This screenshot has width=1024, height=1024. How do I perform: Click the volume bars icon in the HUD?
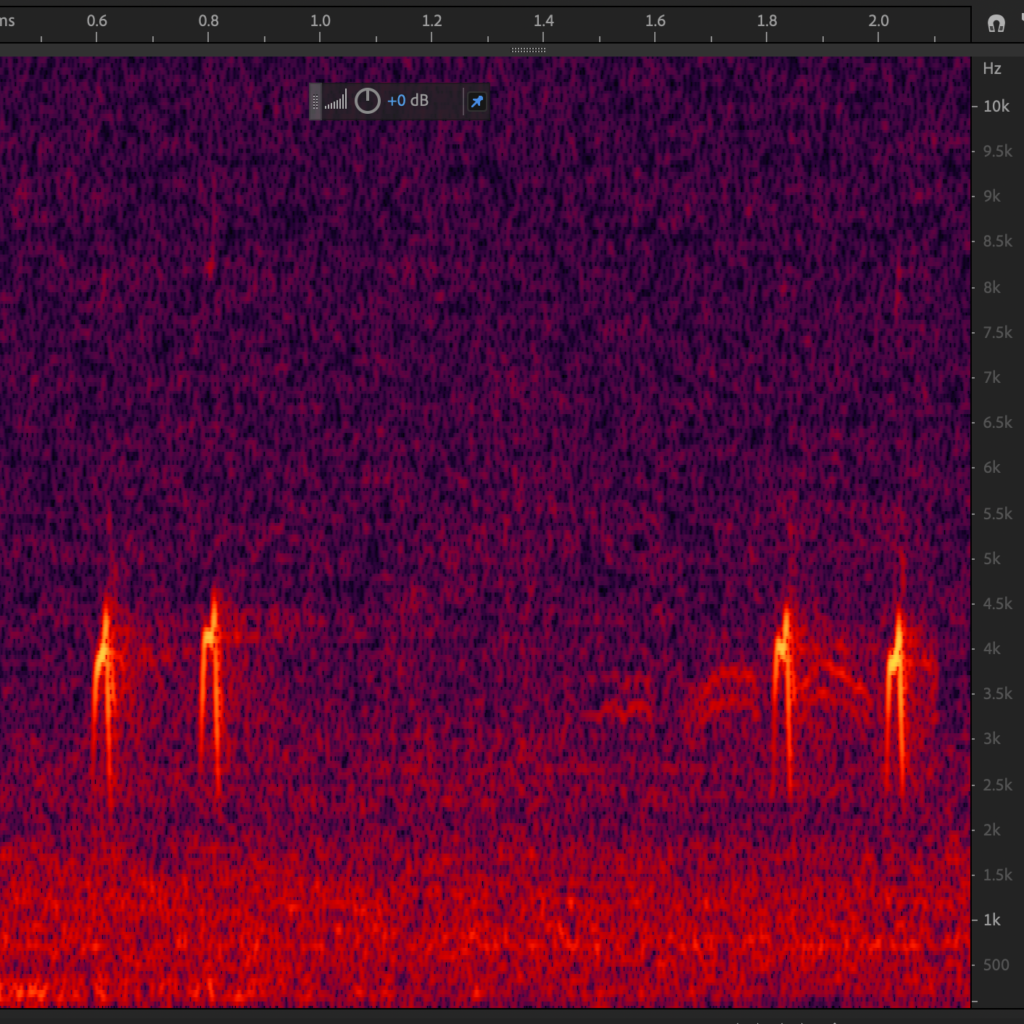(x=336, y=101)
